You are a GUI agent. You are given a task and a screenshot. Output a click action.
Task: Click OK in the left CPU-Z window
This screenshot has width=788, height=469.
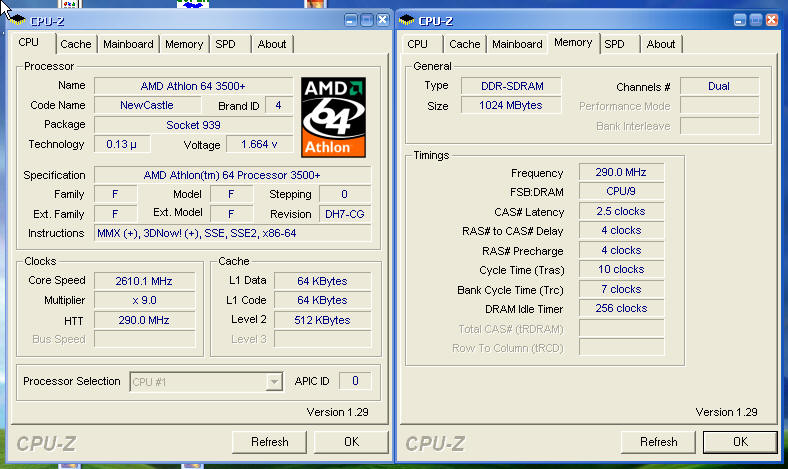tap(351, 442)
